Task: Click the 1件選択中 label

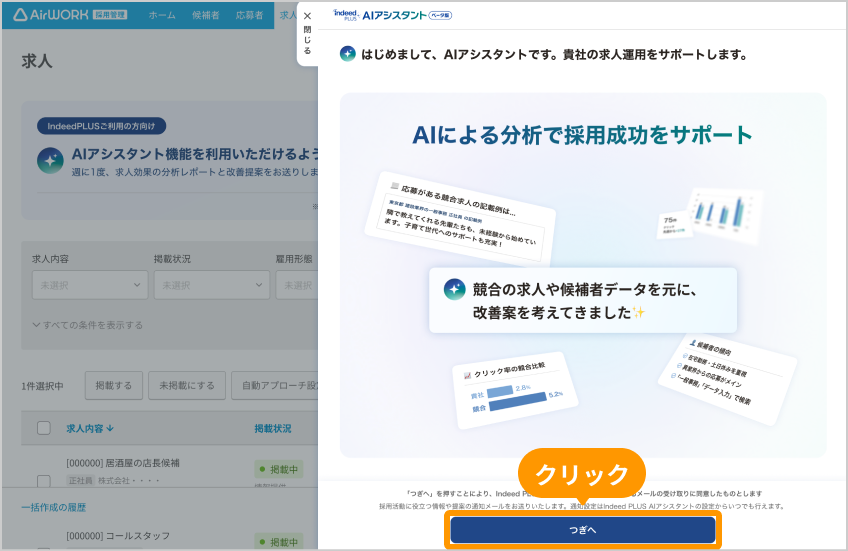Action: click(42, 386)
